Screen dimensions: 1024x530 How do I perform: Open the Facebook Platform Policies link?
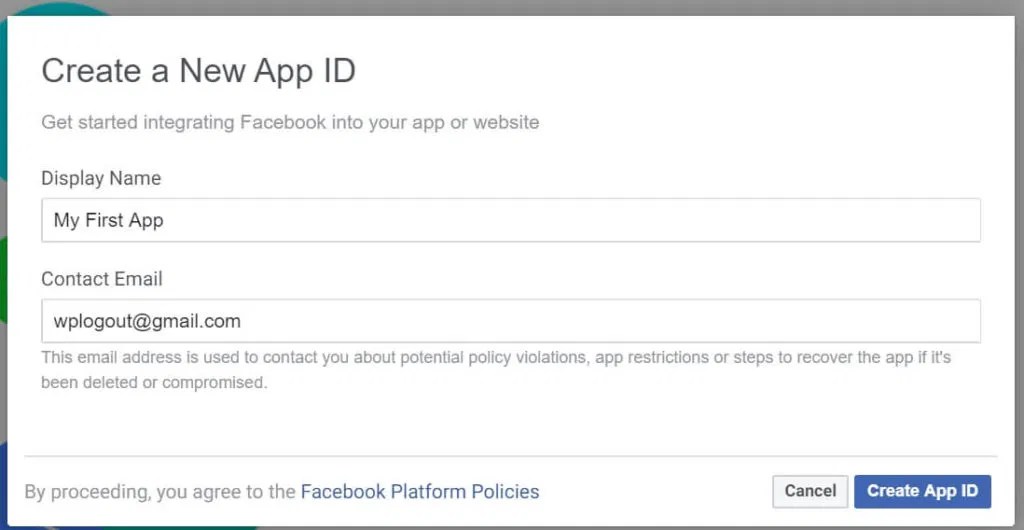point(420,491)
